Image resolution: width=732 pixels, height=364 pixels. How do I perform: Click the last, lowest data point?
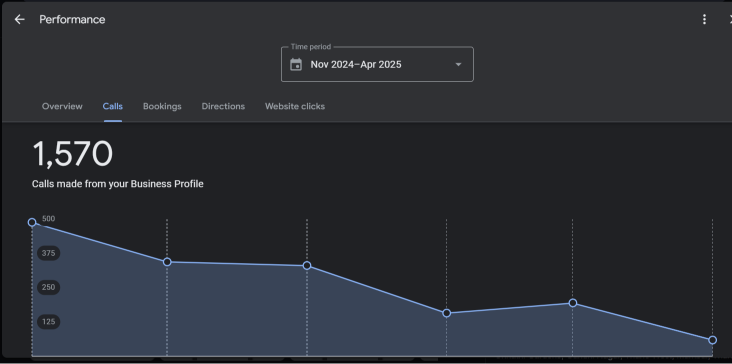click(x=712, y=340)
